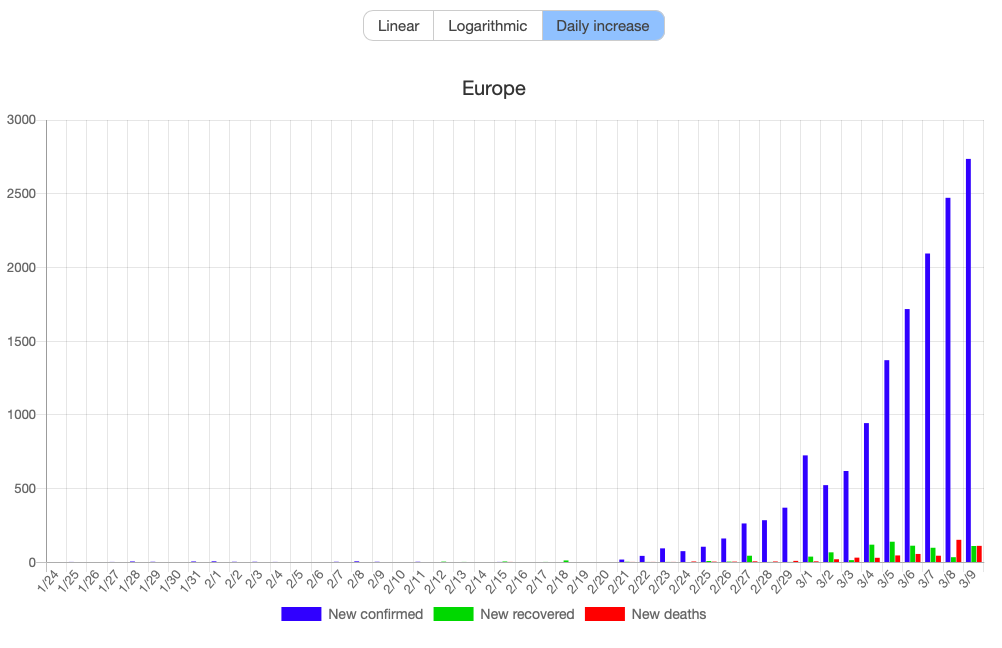
Task: Click the 1/24 x-axis date label
Action: 48,580
